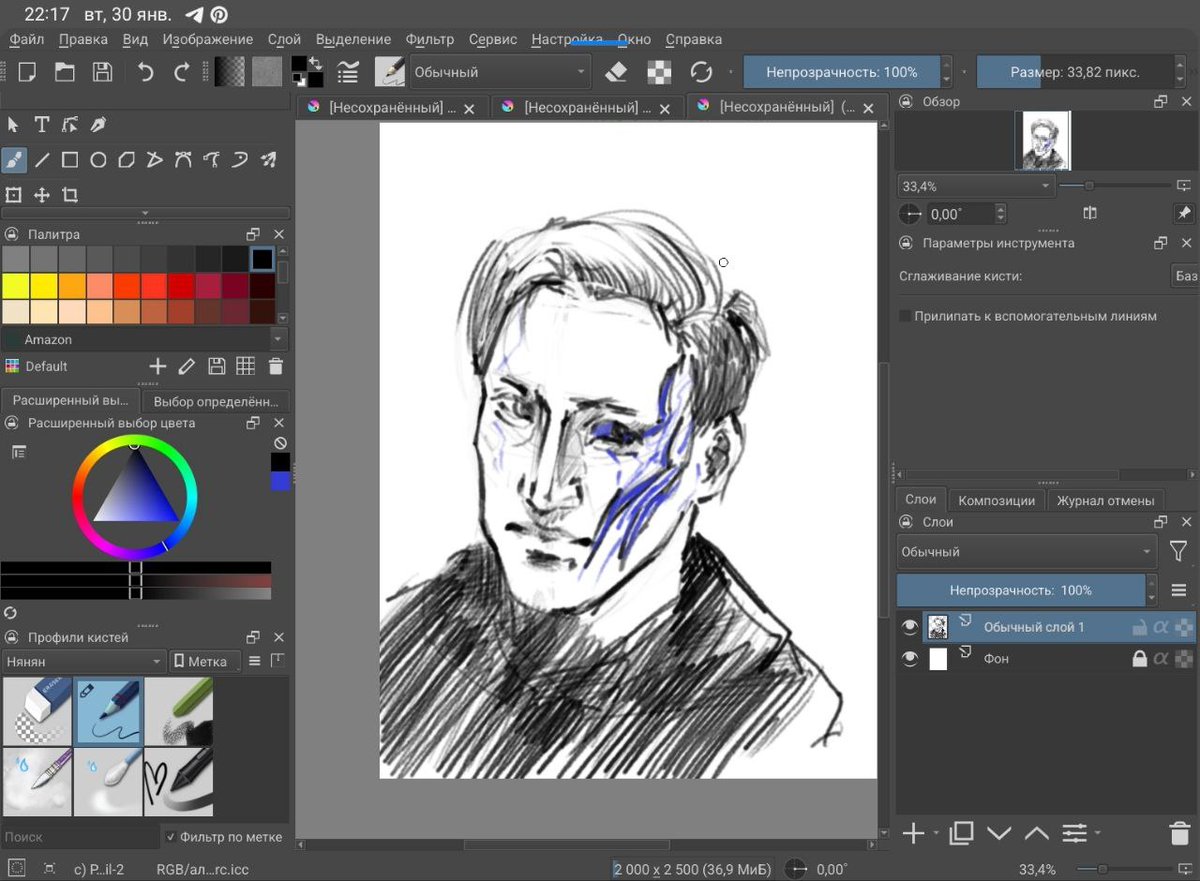The height and width of the screenshot is (881, 1200).
Task: Reload the original brush preset
Action: [x=701, y=72]
